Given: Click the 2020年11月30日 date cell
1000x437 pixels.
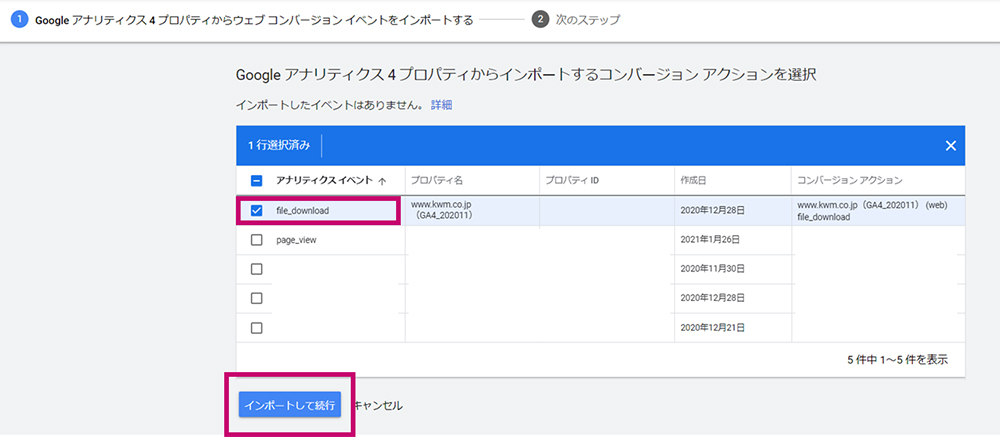Looking at the screenshot, I should (712, 269).
